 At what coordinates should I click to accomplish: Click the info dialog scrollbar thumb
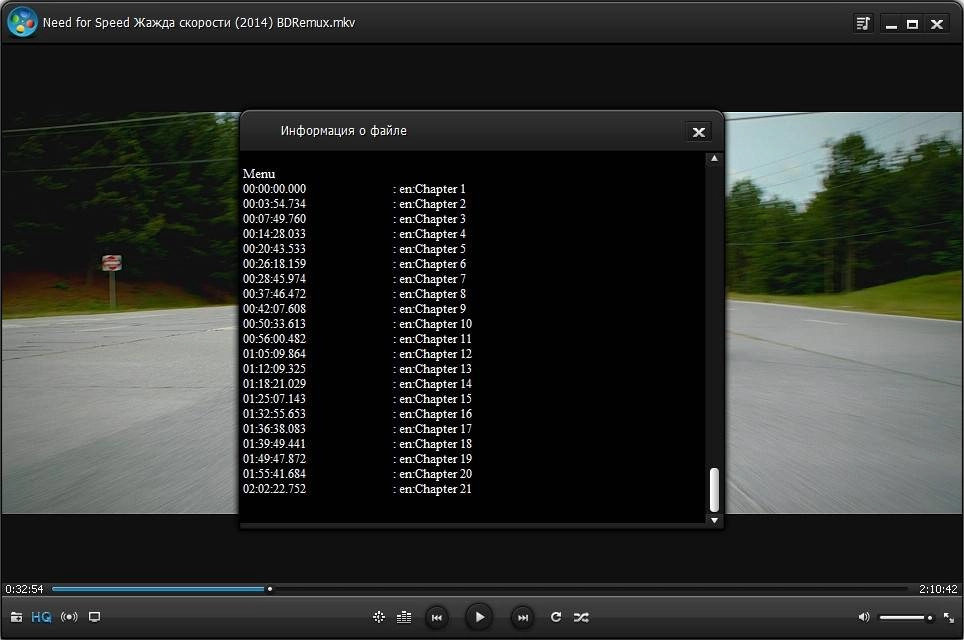[714, 490]
